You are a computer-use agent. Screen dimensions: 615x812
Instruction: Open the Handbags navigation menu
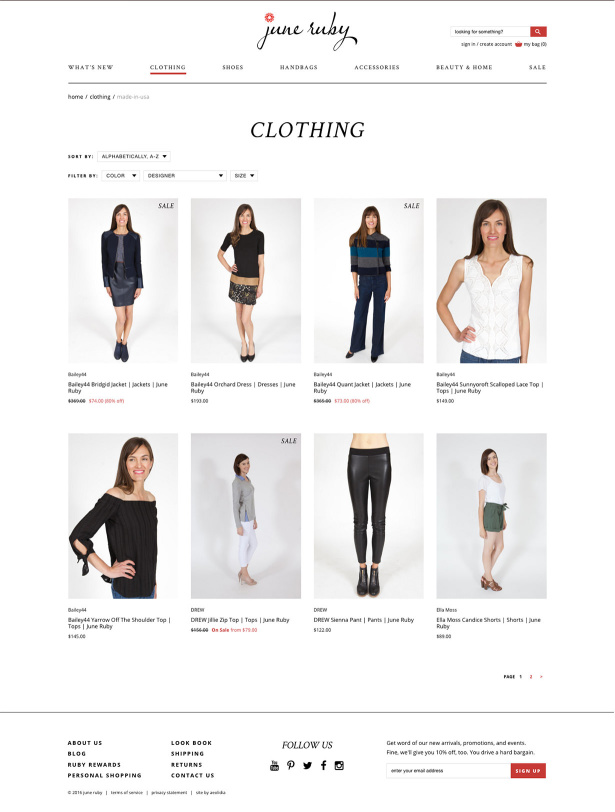tap(299, 67)
